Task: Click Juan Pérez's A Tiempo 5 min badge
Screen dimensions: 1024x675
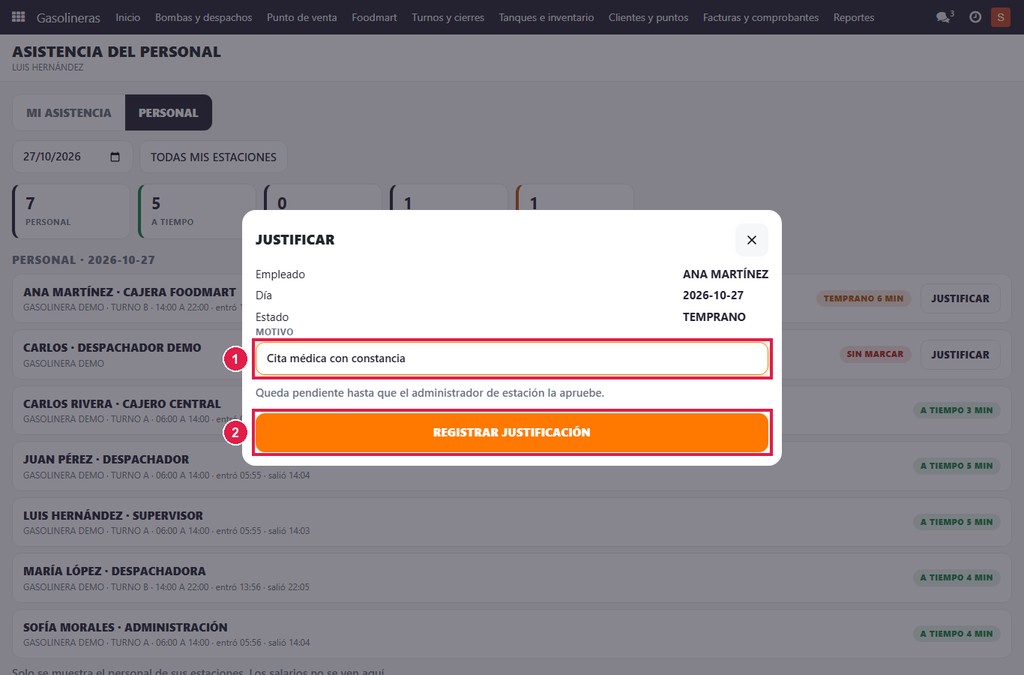Action: [956, 465]
